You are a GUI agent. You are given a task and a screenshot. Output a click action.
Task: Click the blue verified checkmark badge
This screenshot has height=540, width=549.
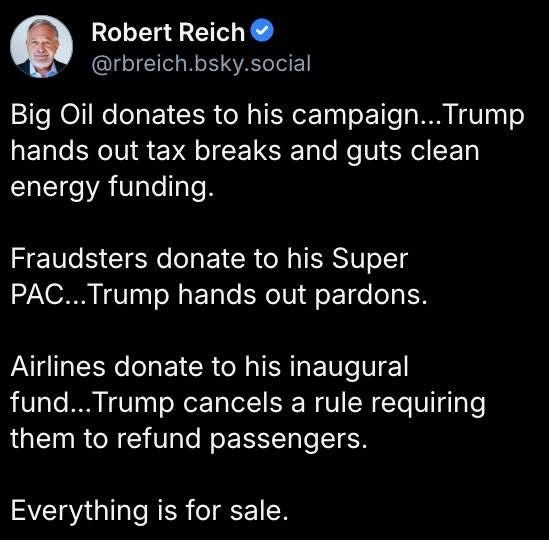[262, 30]
